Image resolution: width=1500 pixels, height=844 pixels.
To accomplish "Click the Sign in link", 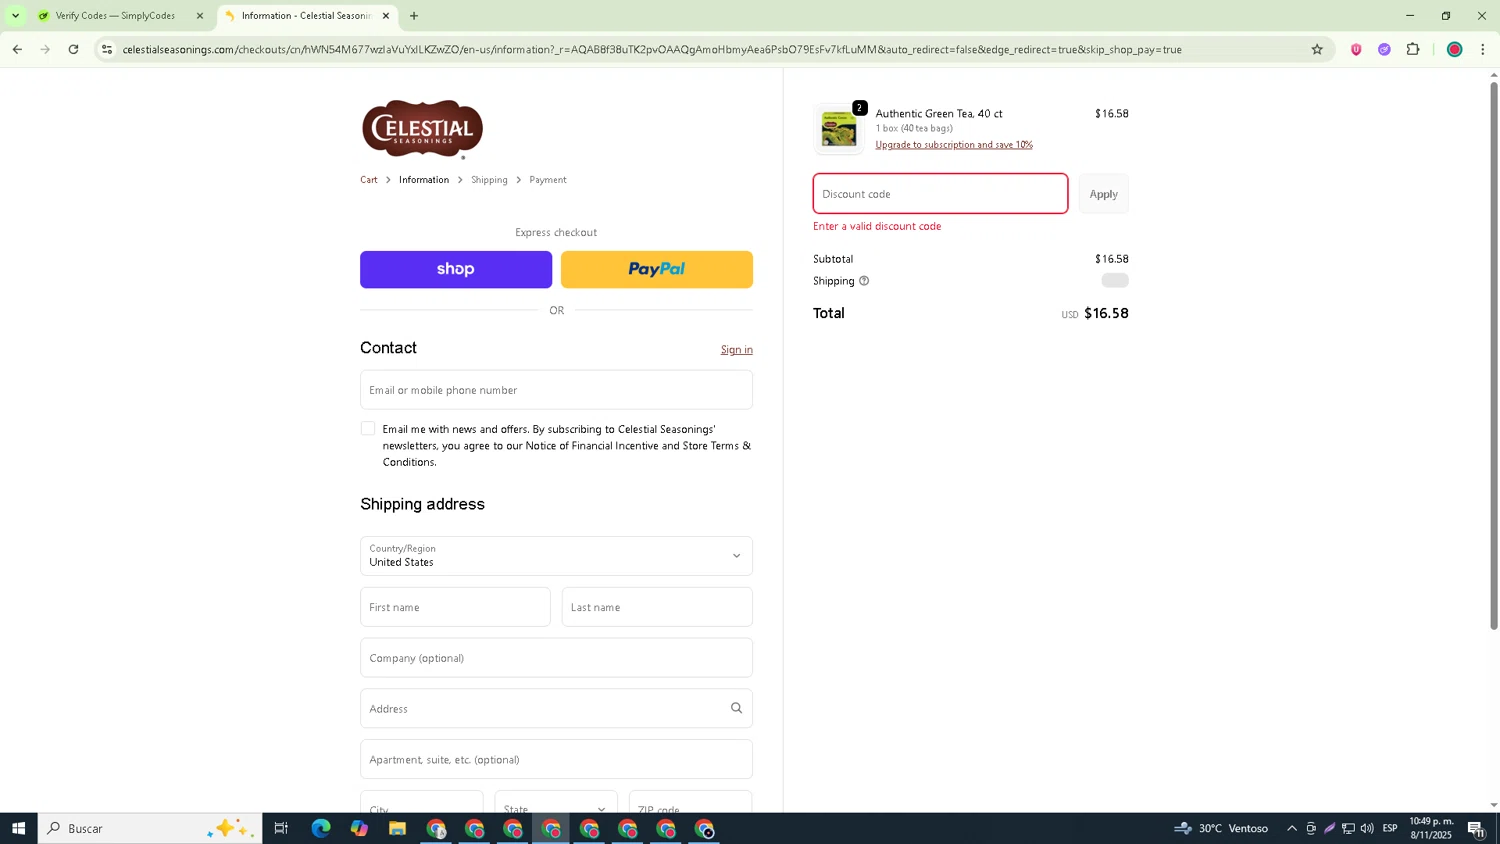I will click(x=737, y=350).
